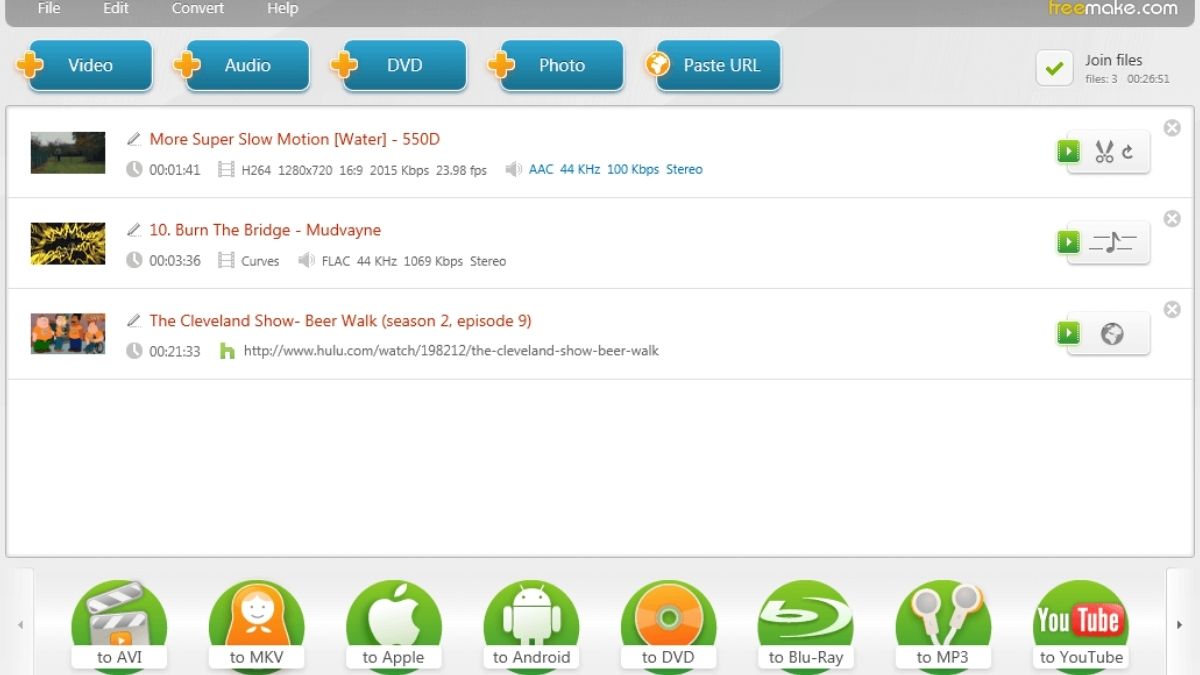Convert to AVI format
Viewport: 1200px width, 675px height.
[119, 627]
